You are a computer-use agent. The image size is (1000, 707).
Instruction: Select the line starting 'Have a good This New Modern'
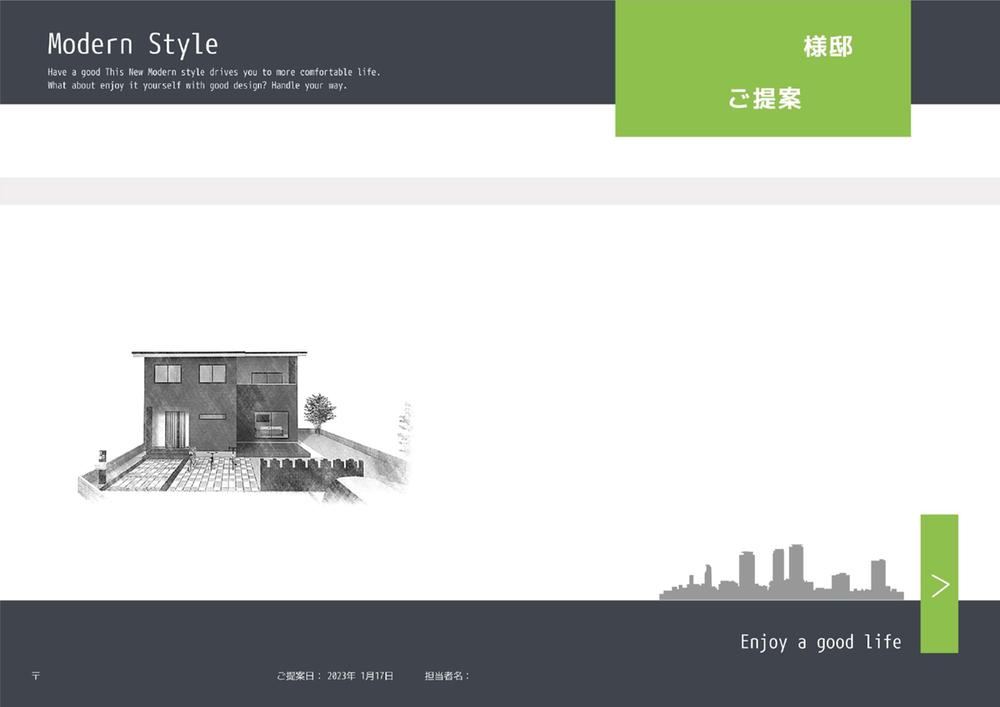click(x=214, y=72)
